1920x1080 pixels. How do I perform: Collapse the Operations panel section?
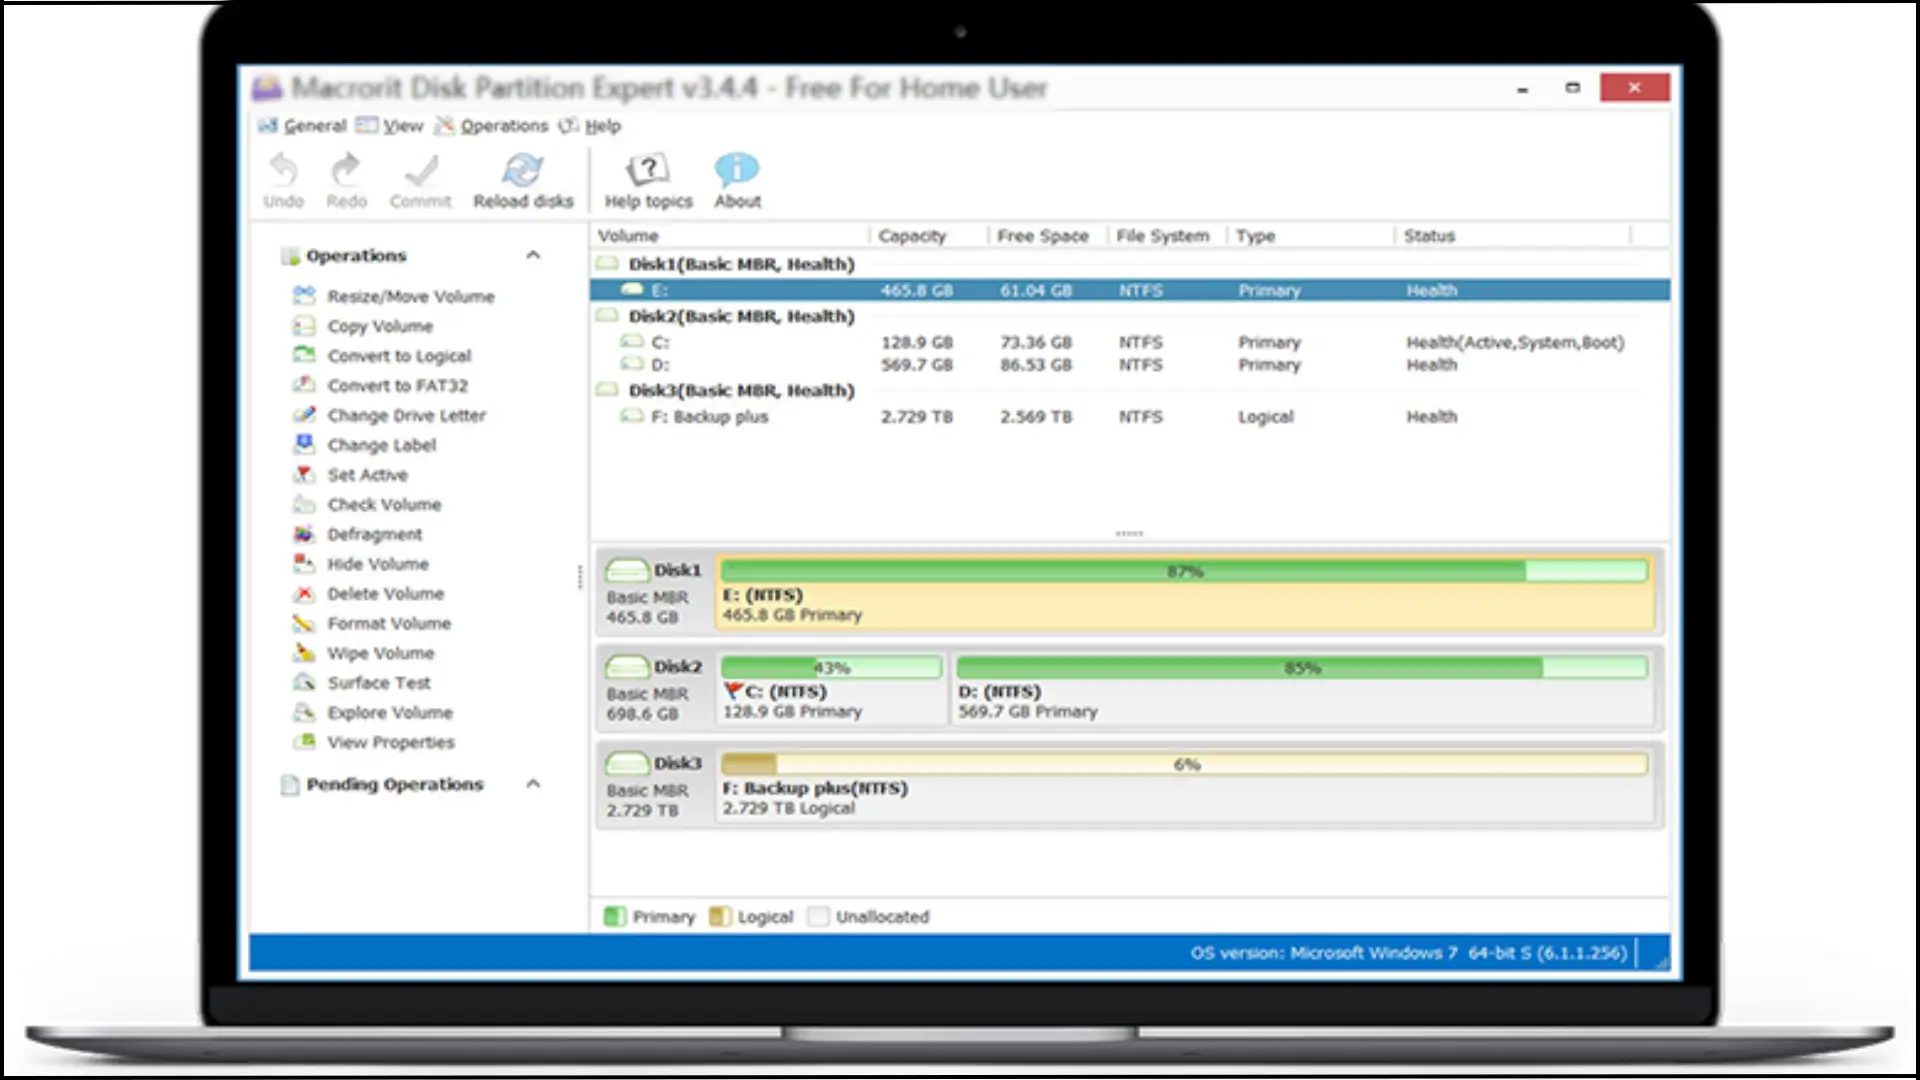(x=533, y=255)
